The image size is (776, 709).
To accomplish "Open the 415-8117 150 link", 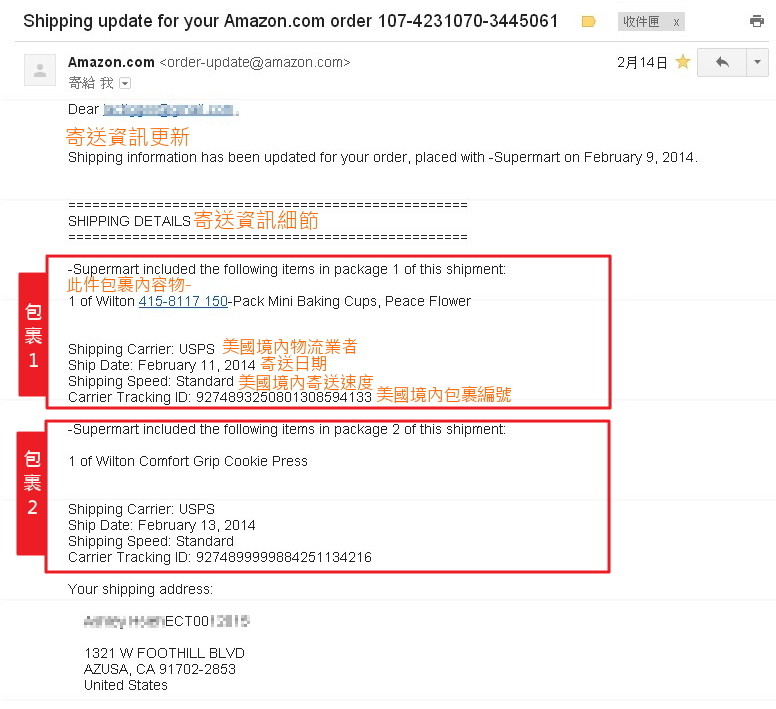I will coord(183,301).
